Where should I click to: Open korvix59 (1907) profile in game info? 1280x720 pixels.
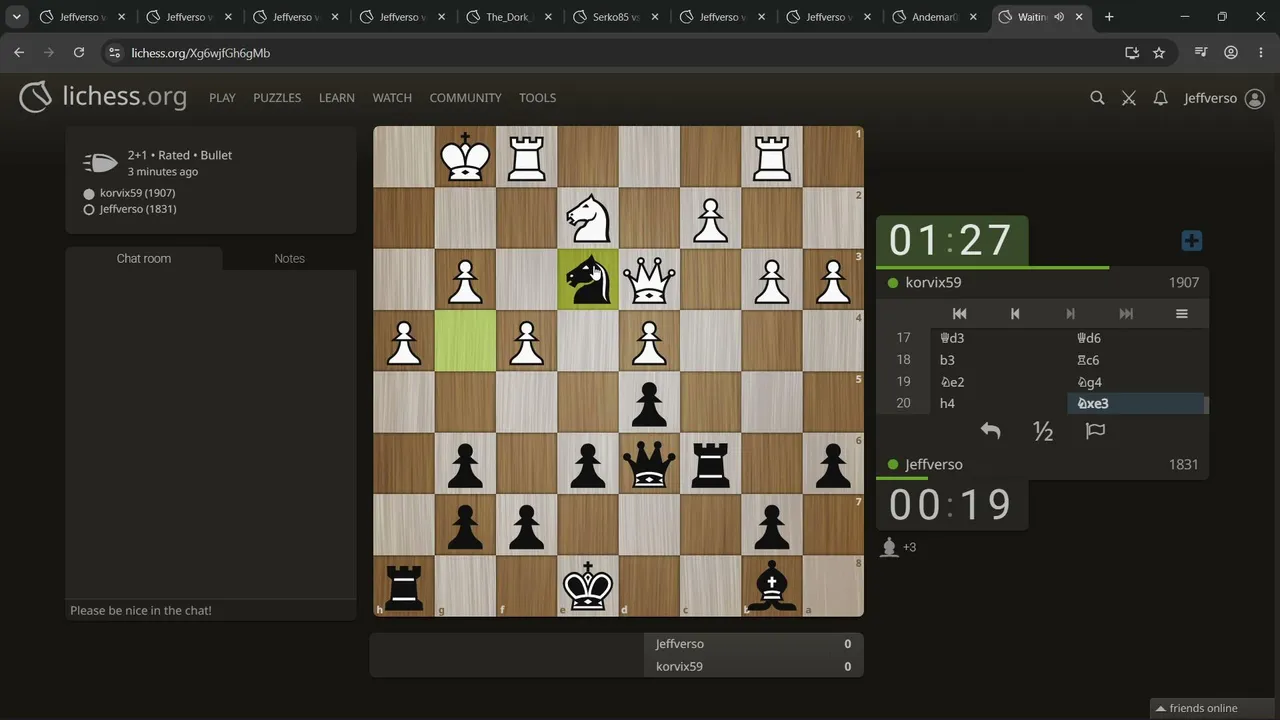click(x=138, y=193)
